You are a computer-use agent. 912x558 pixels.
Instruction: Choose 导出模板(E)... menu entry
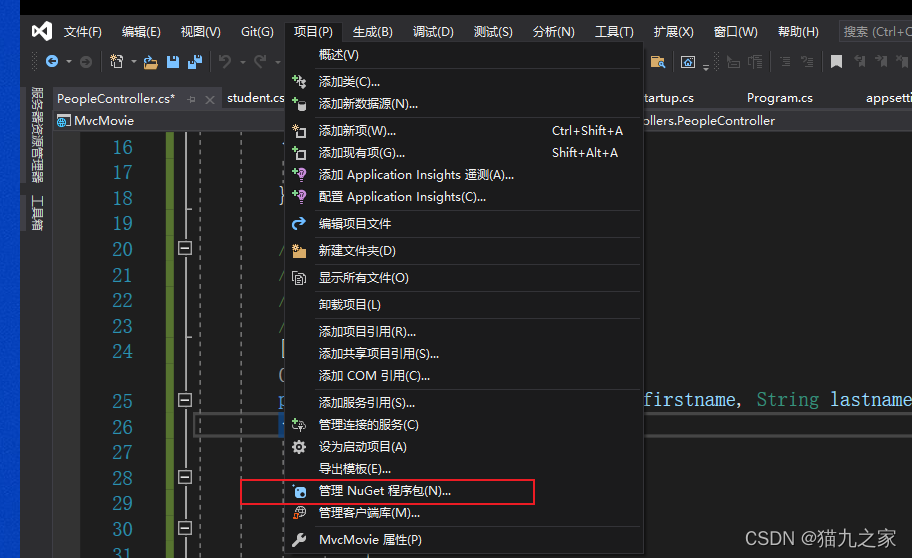click(464, 469)
